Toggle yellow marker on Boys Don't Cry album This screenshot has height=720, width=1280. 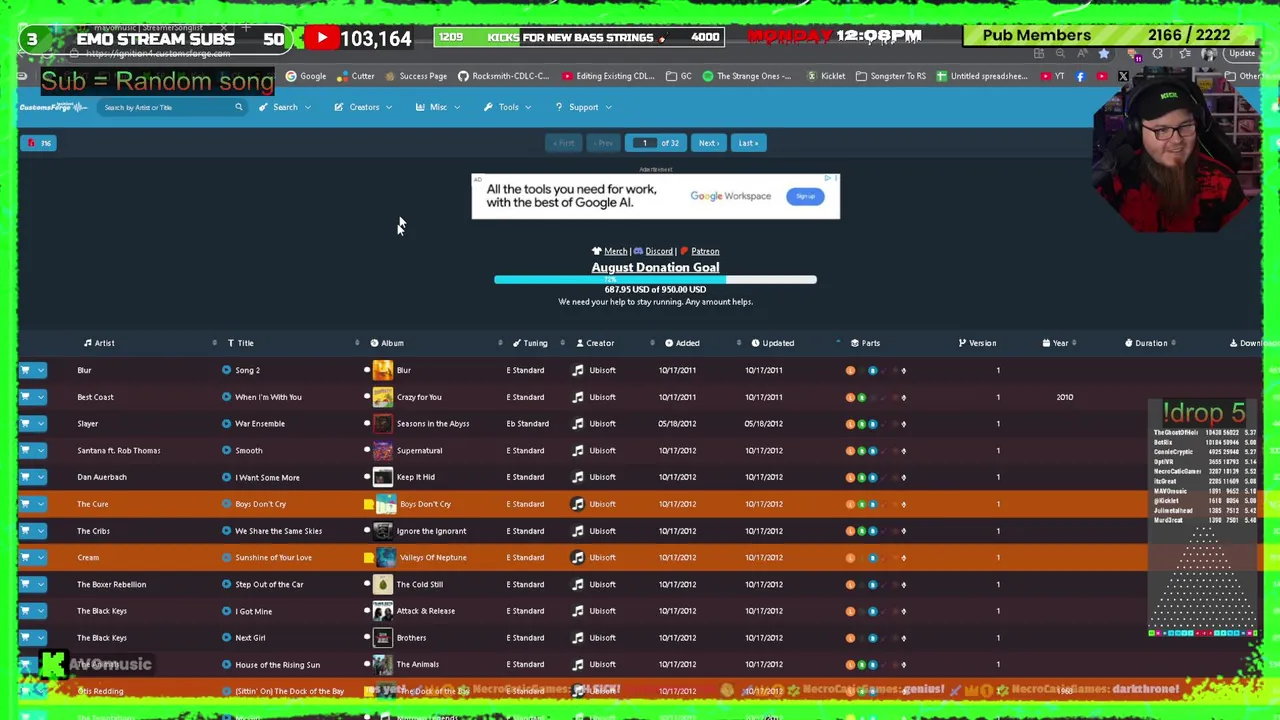368,504
